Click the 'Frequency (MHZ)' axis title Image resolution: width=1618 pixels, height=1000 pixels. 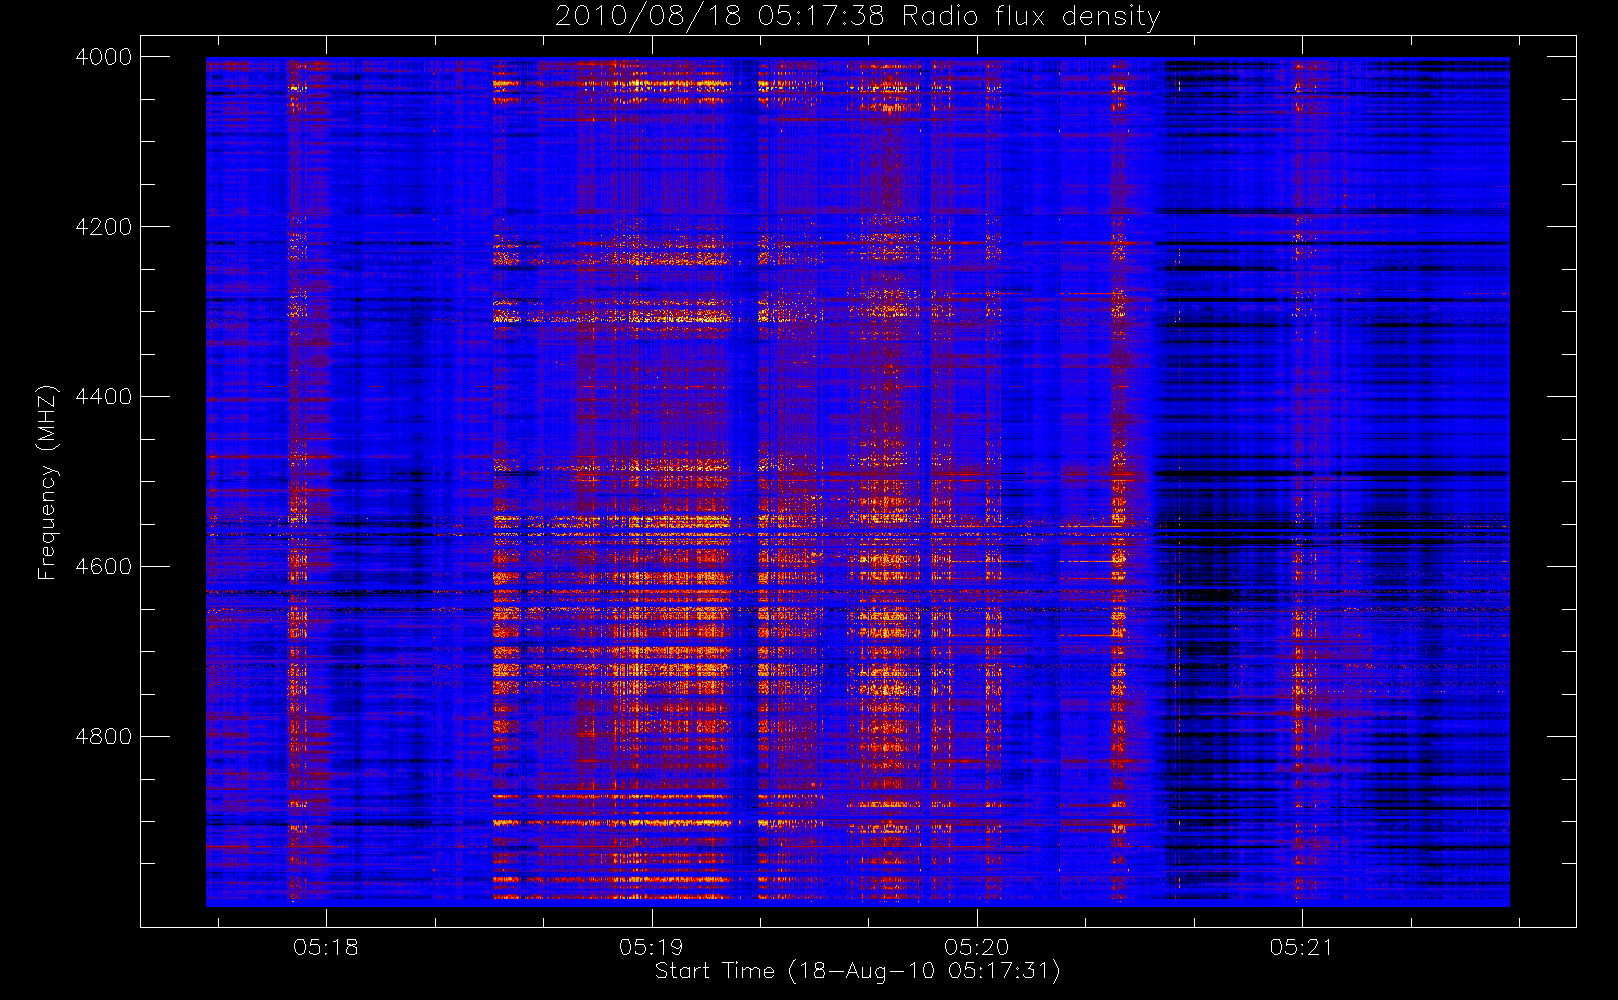pos(47,483)
